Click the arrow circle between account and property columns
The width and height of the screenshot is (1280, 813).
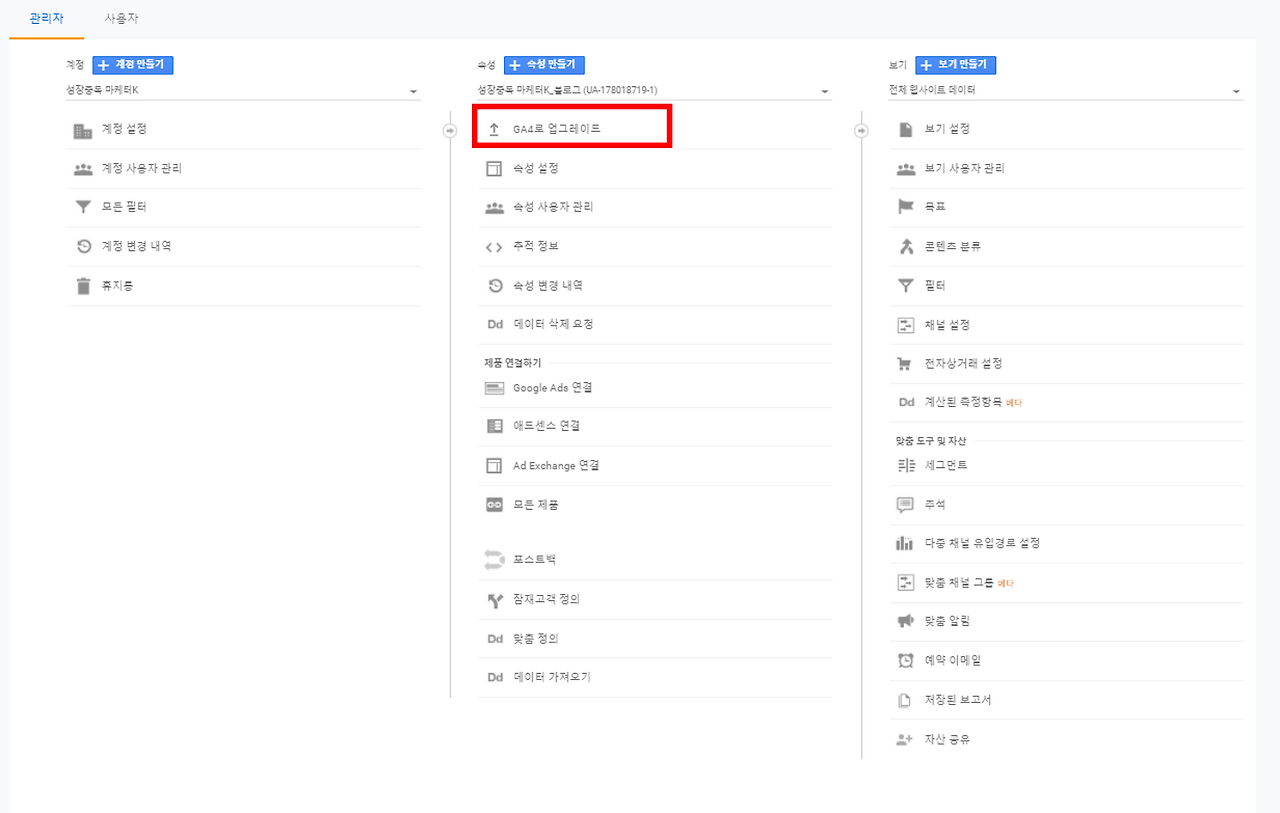click(450, 130)
